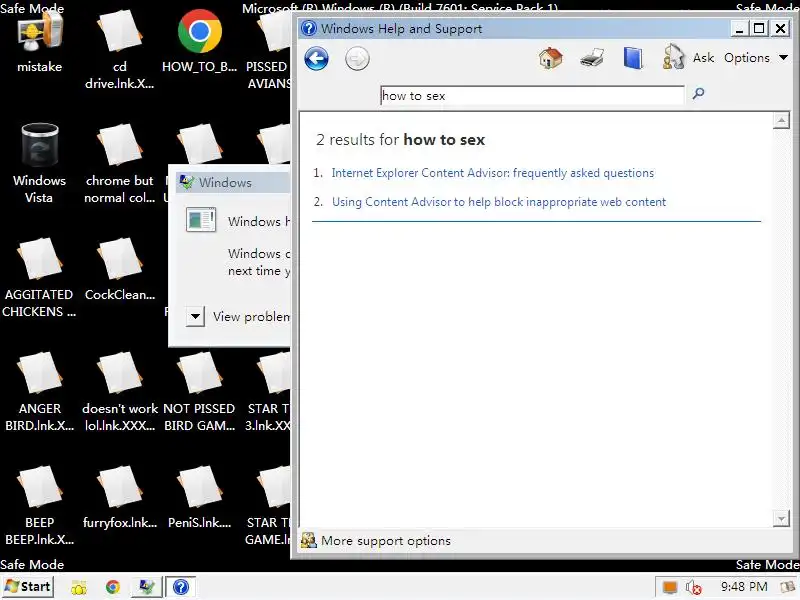Click Ask in Help toolbar
The width and height of the screenshot is (800, 600).
coord(703,58)
